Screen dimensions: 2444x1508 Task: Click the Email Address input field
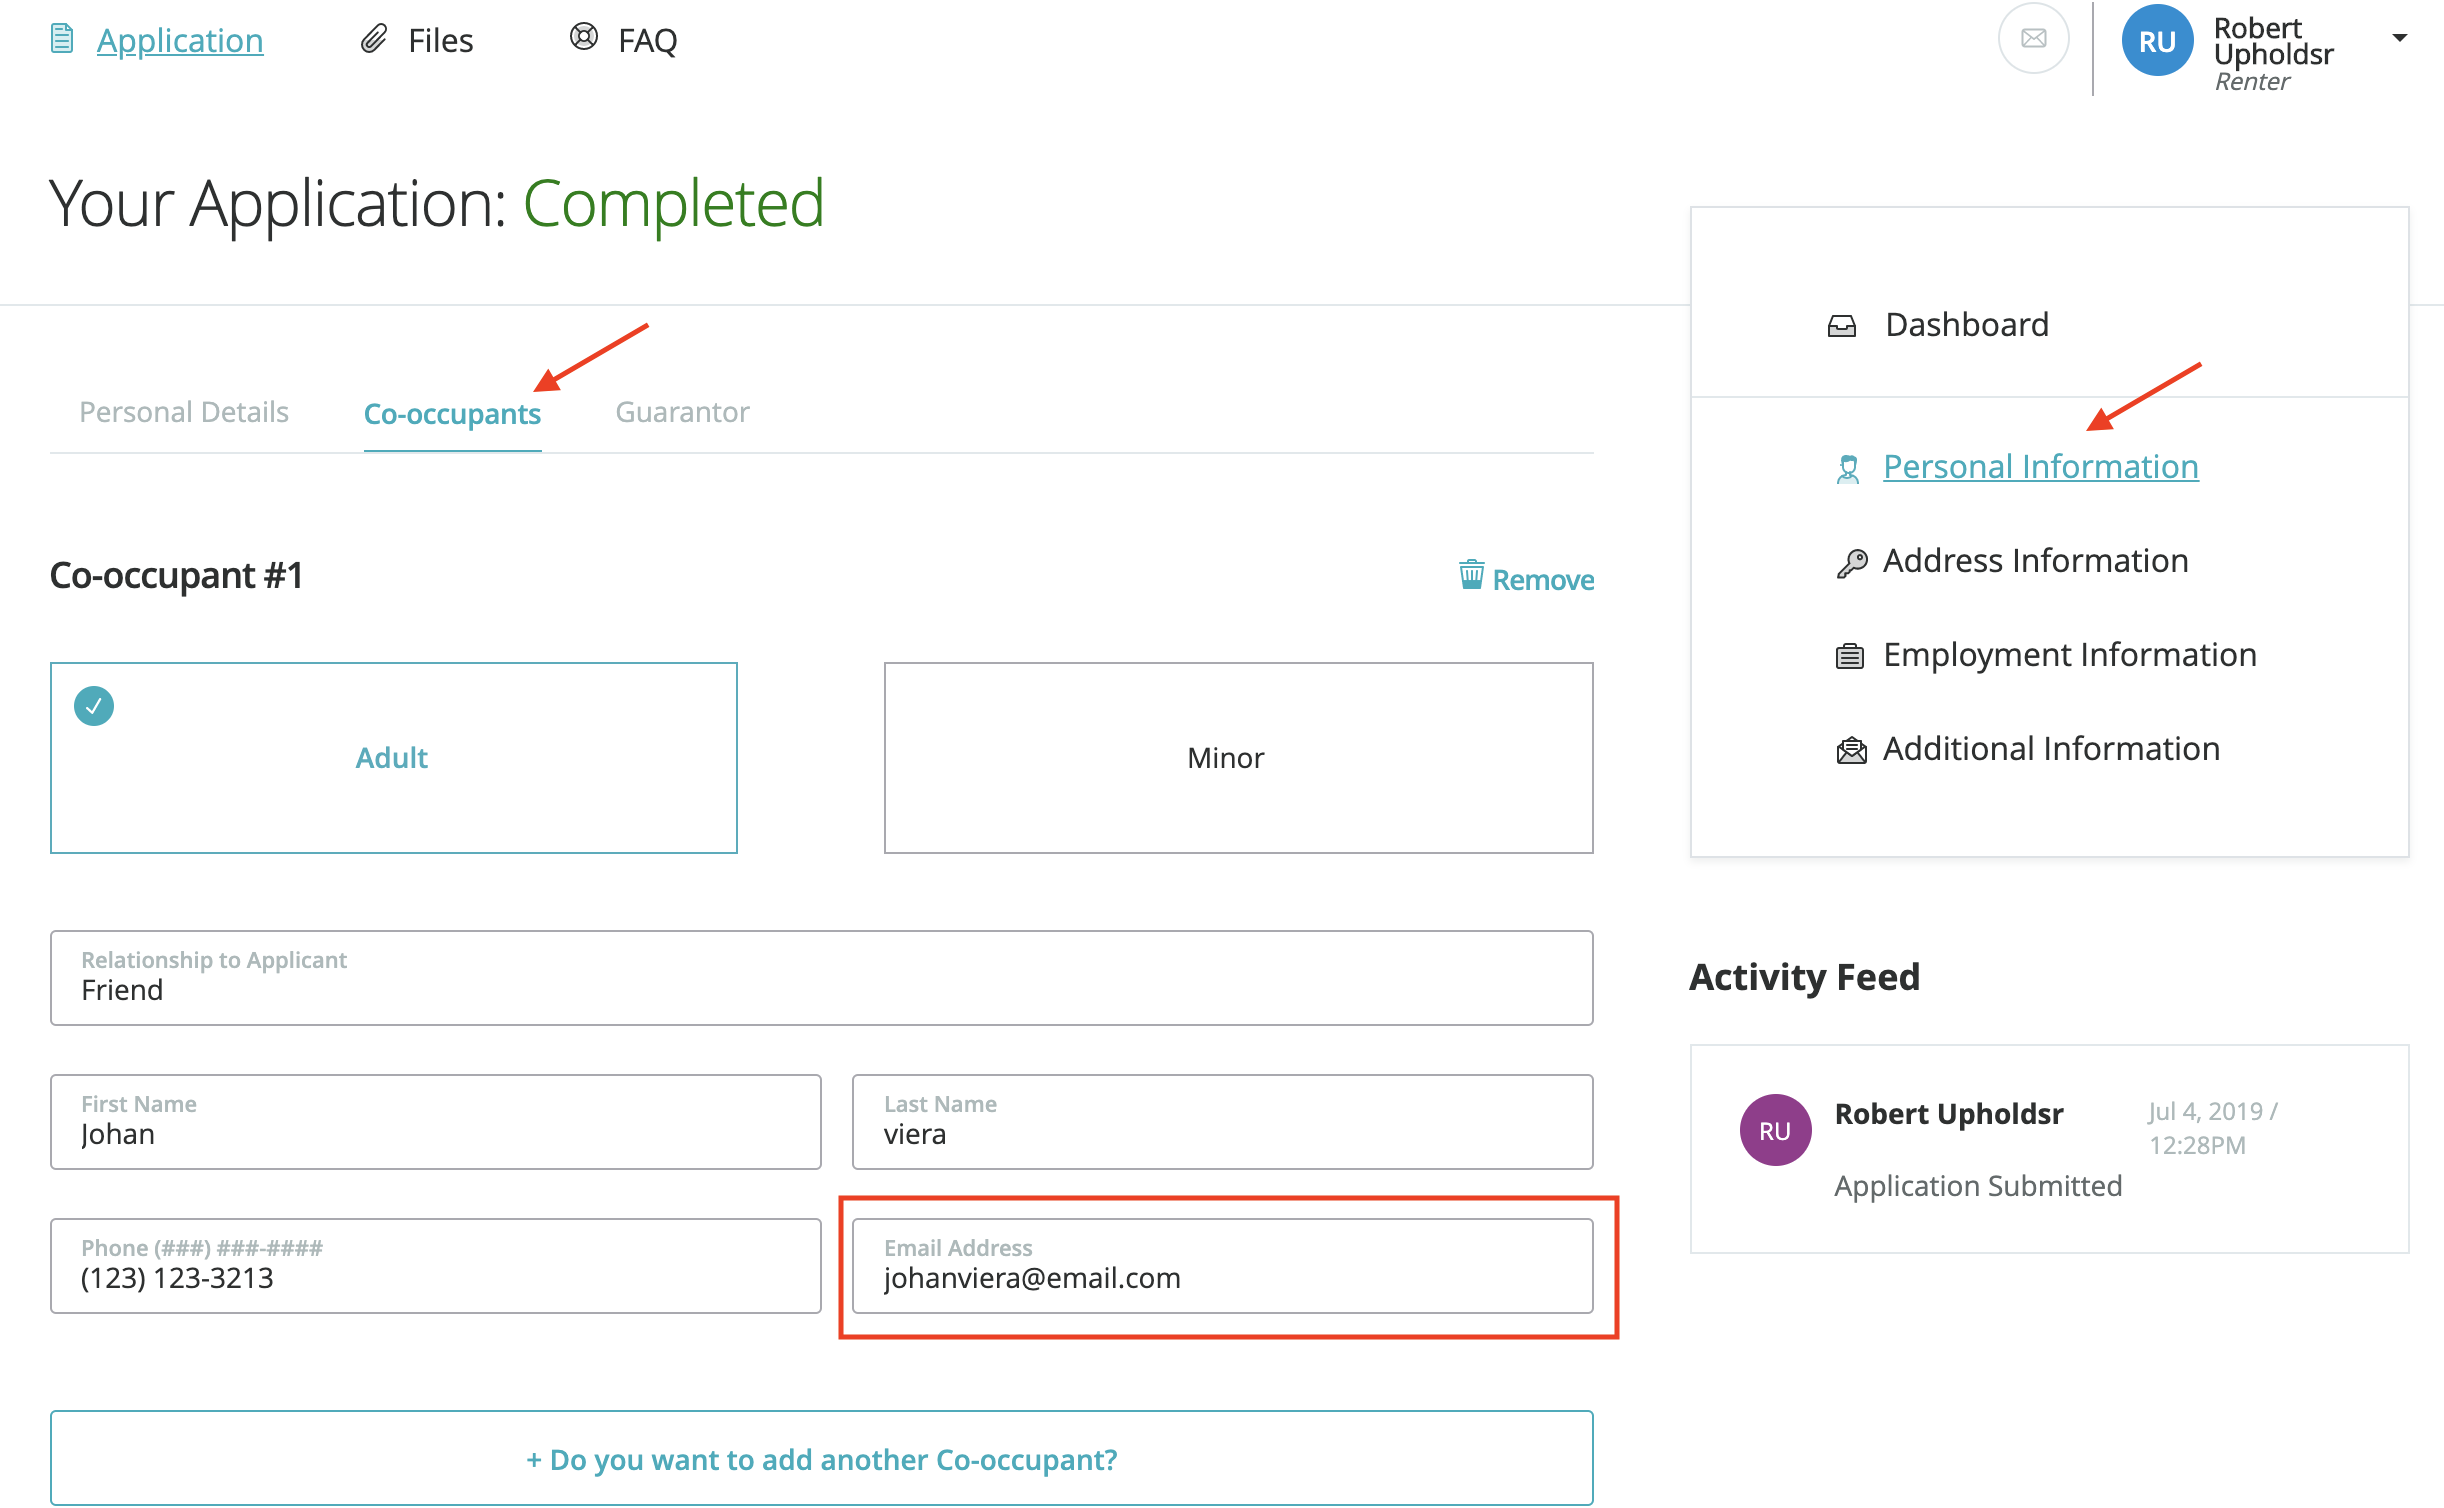pos(1222,1266)
